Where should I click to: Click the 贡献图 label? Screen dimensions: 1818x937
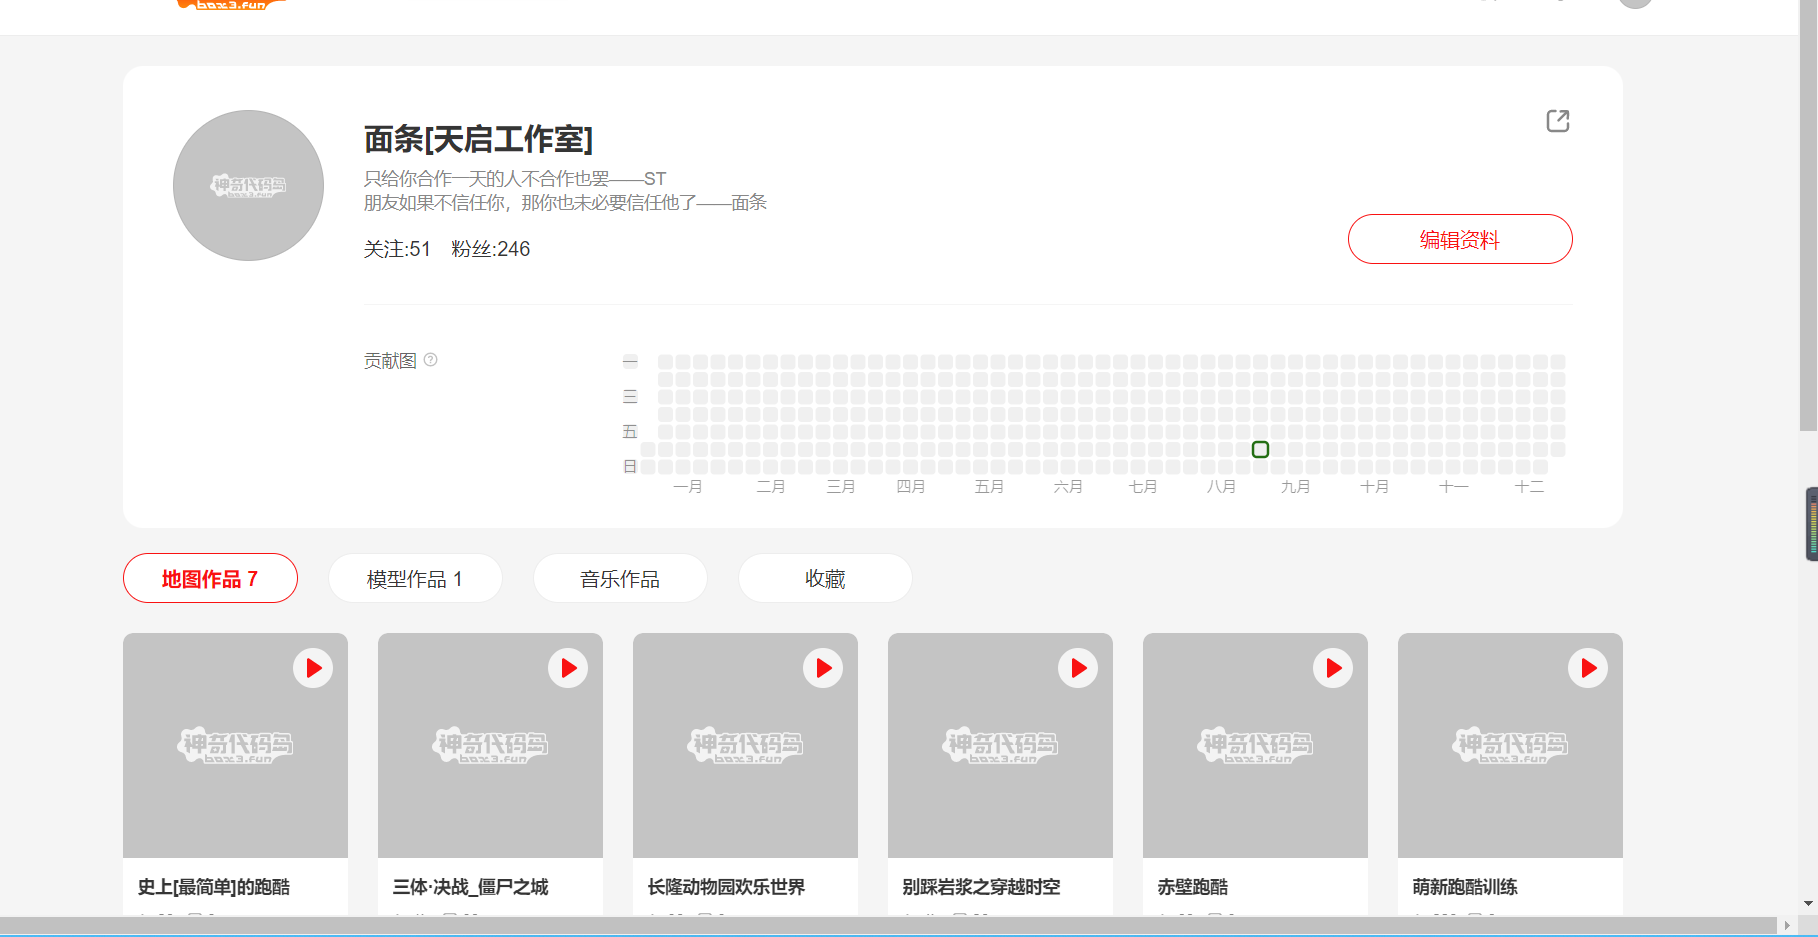(x=390, y=360)
